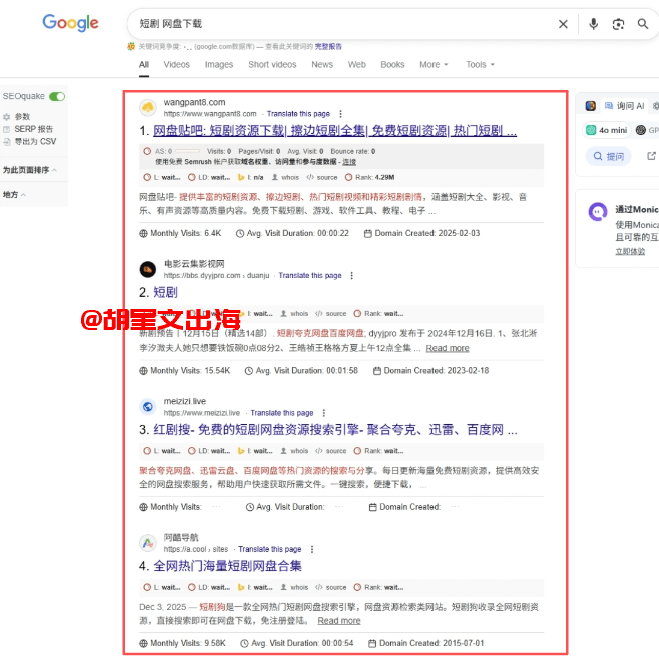659x660 pixels.
Task: Select the 4o mini model chip
Action: coord(607,130)
